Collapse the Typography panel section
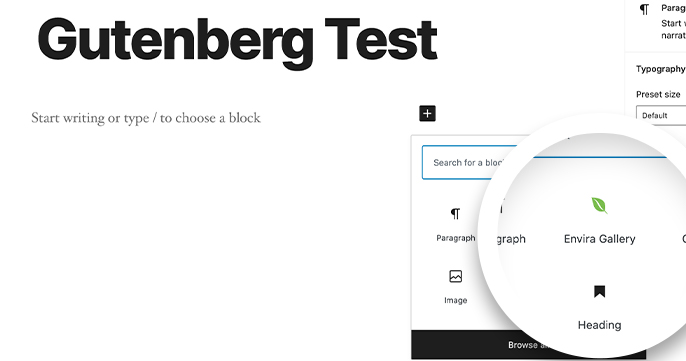The height and width of the screenshot is (361, 686). pyautogui.click(x=661, y=69)
